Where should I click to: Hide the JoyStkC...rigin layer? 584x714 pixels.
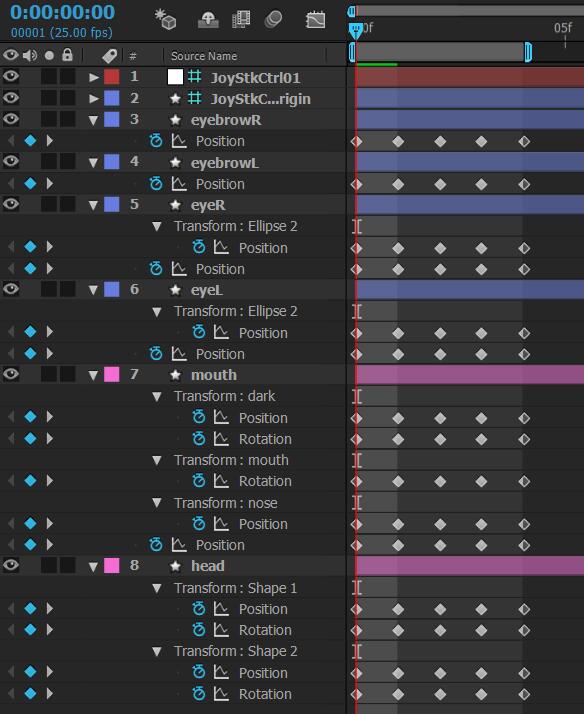[11, 98]
